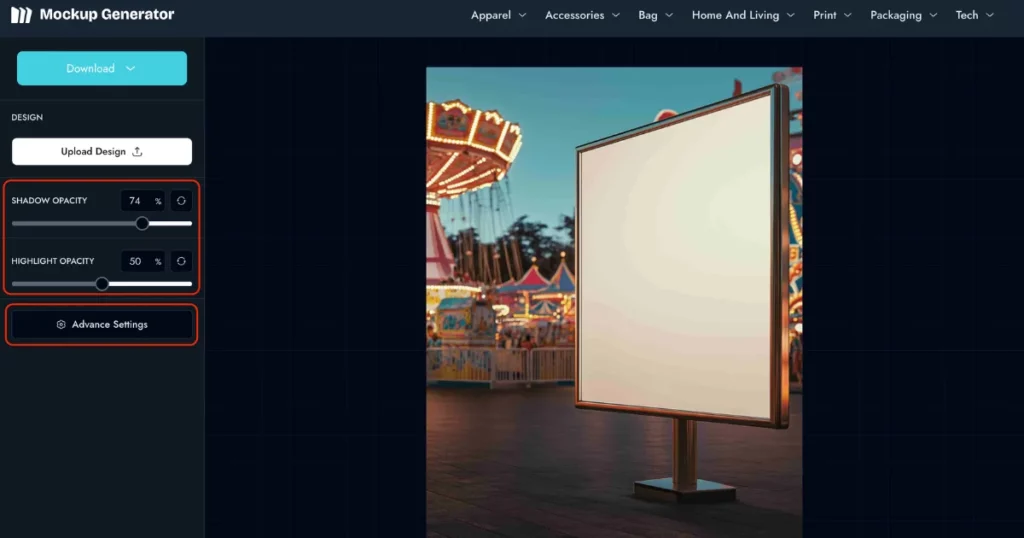Click the Highlight Opacity slider handle

[102, 284]
